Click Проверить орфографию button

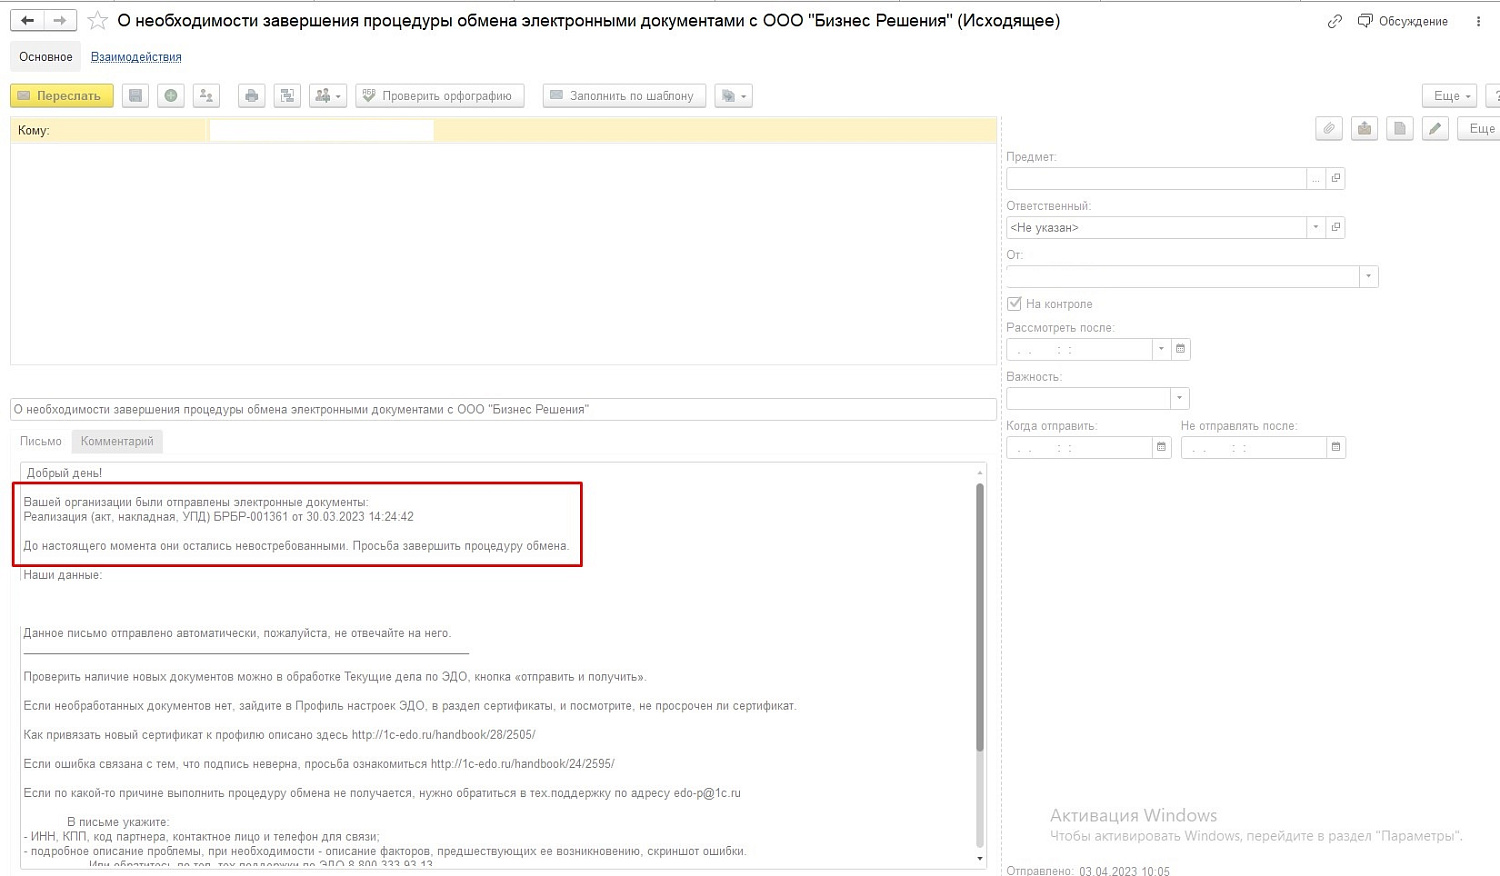(439, 96)
